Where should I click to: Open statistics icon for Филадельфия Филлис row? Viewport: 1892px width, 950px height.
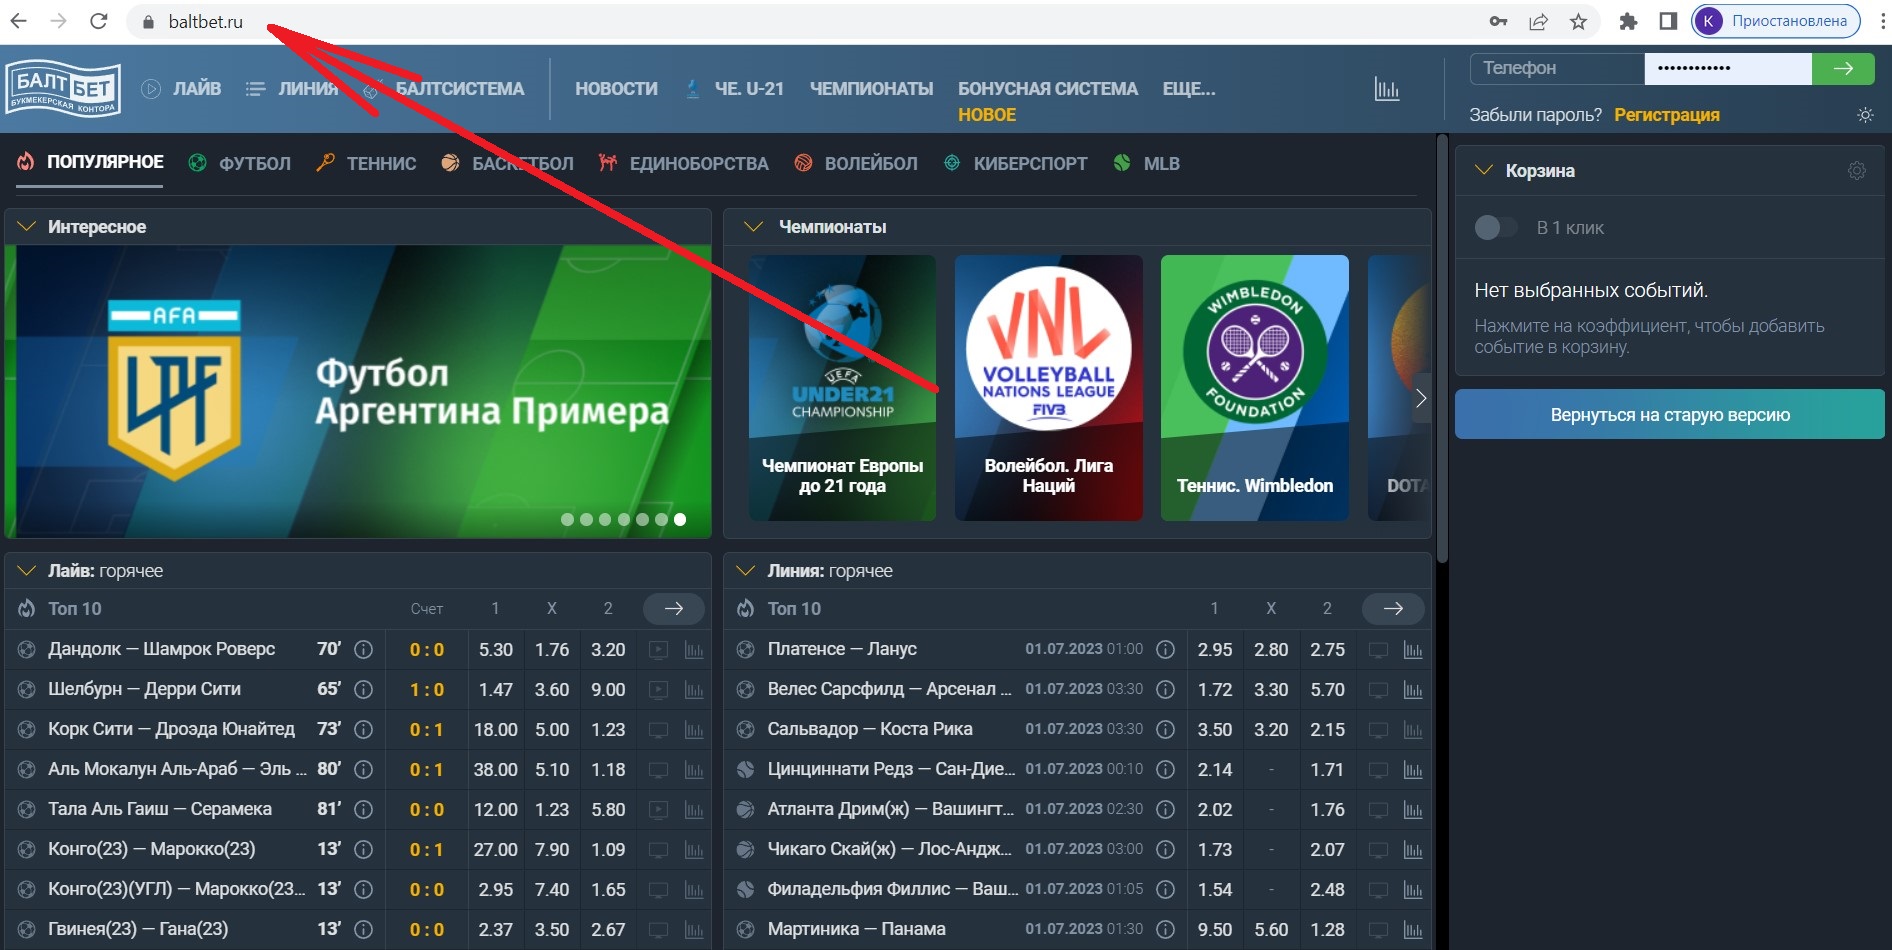pos(1413,890)
